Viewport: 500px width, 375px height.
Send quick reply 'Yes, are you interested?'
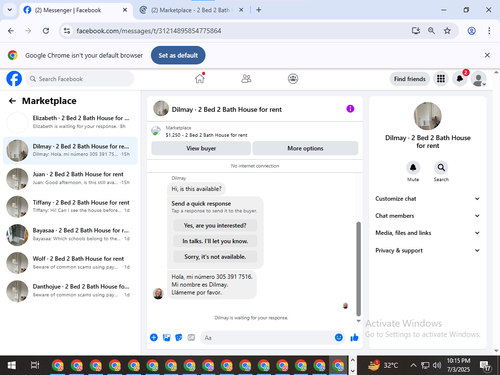coord(215,226)
